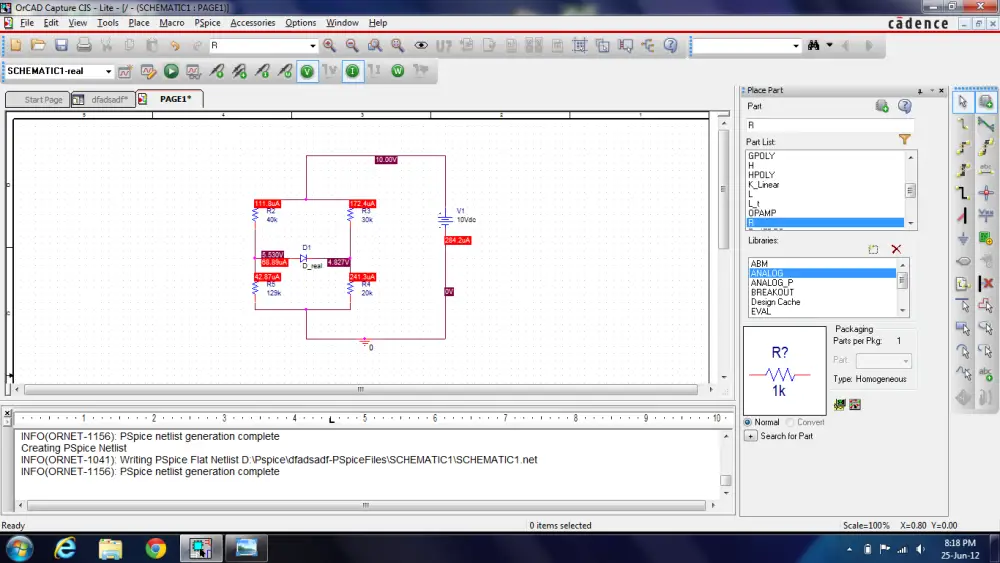Viewport: 1000px width, 563px height.
Task: Open the binoculars search options arrow
Action: tap(829, 45)
